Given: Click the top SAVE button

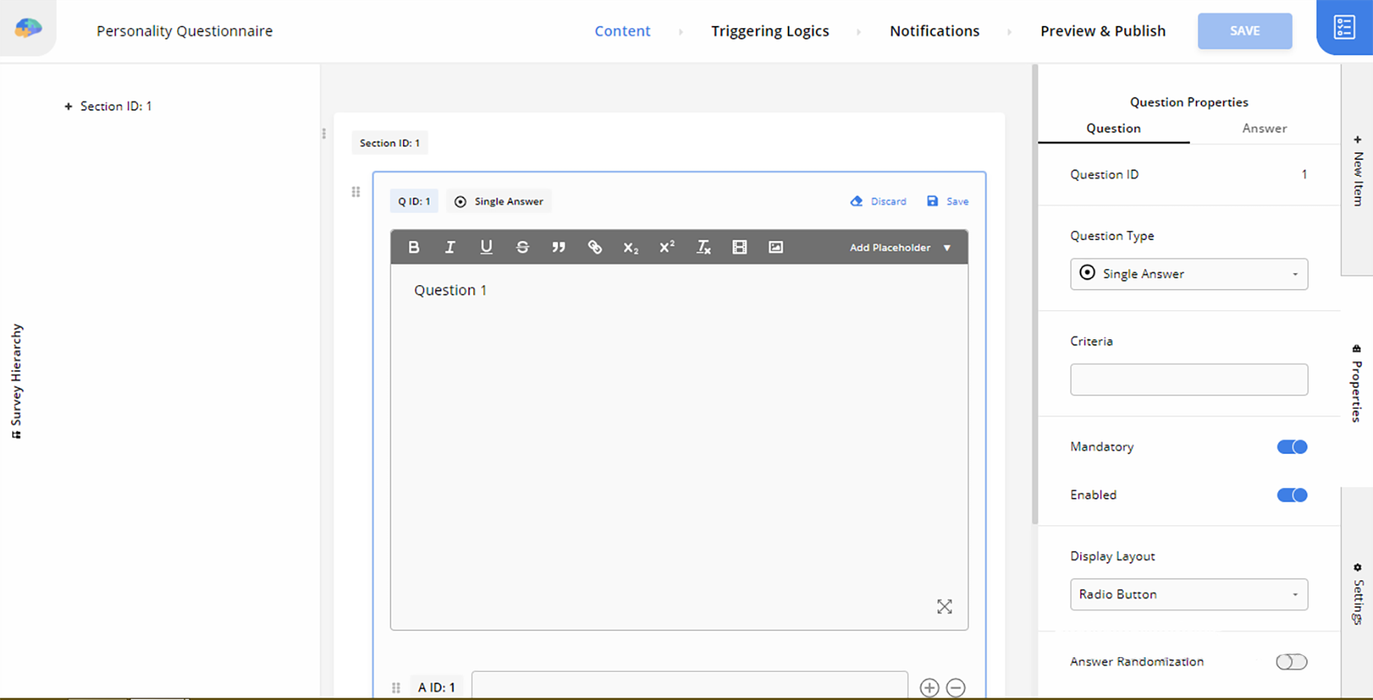Looking at the screenshot, I should click(x=1244, y=31).
